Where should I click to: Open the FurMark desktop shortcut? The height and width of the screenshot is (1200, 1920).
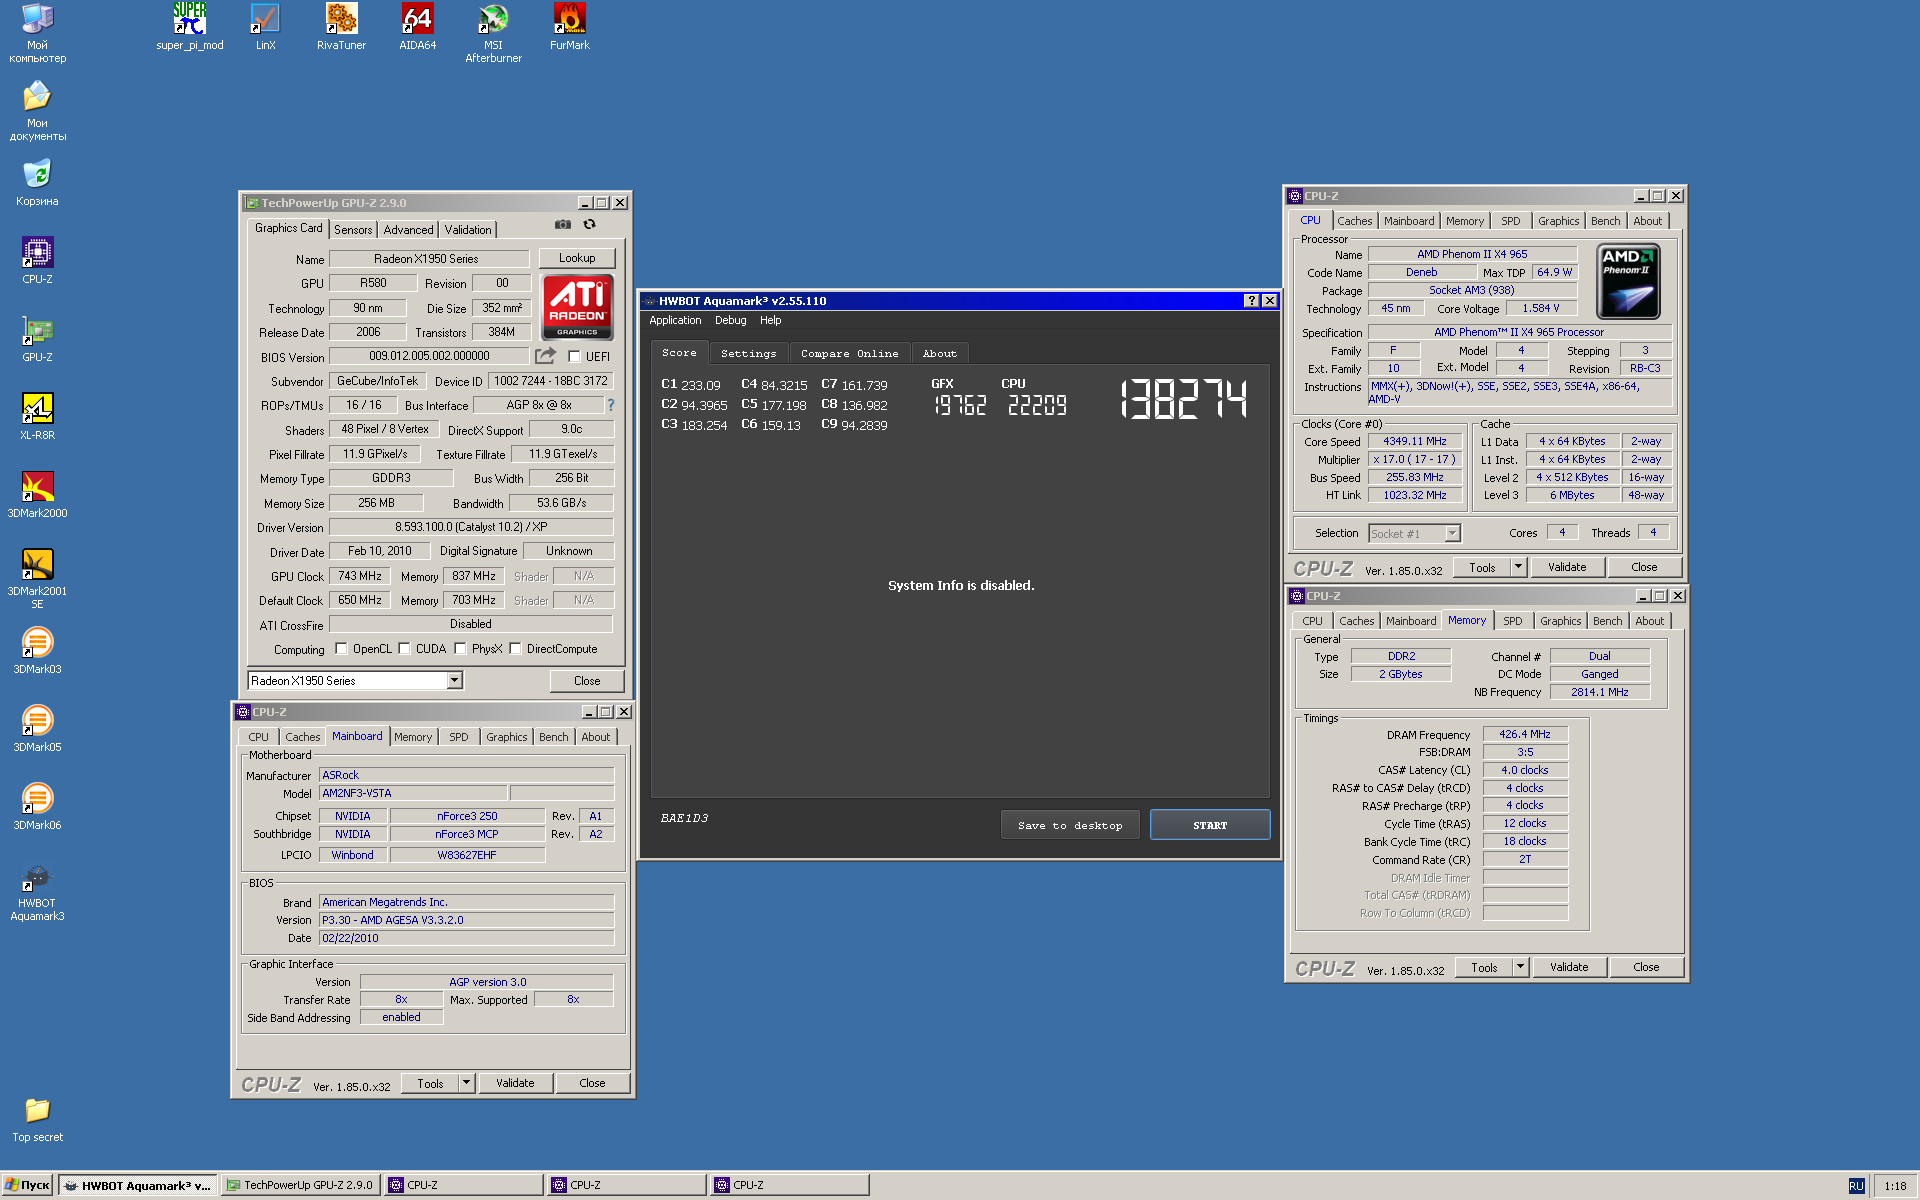569,27
